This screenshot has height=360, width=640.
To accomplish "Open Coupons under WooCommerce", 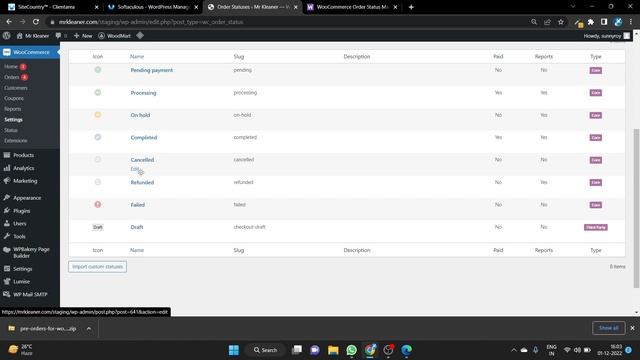I will point(14,98).
